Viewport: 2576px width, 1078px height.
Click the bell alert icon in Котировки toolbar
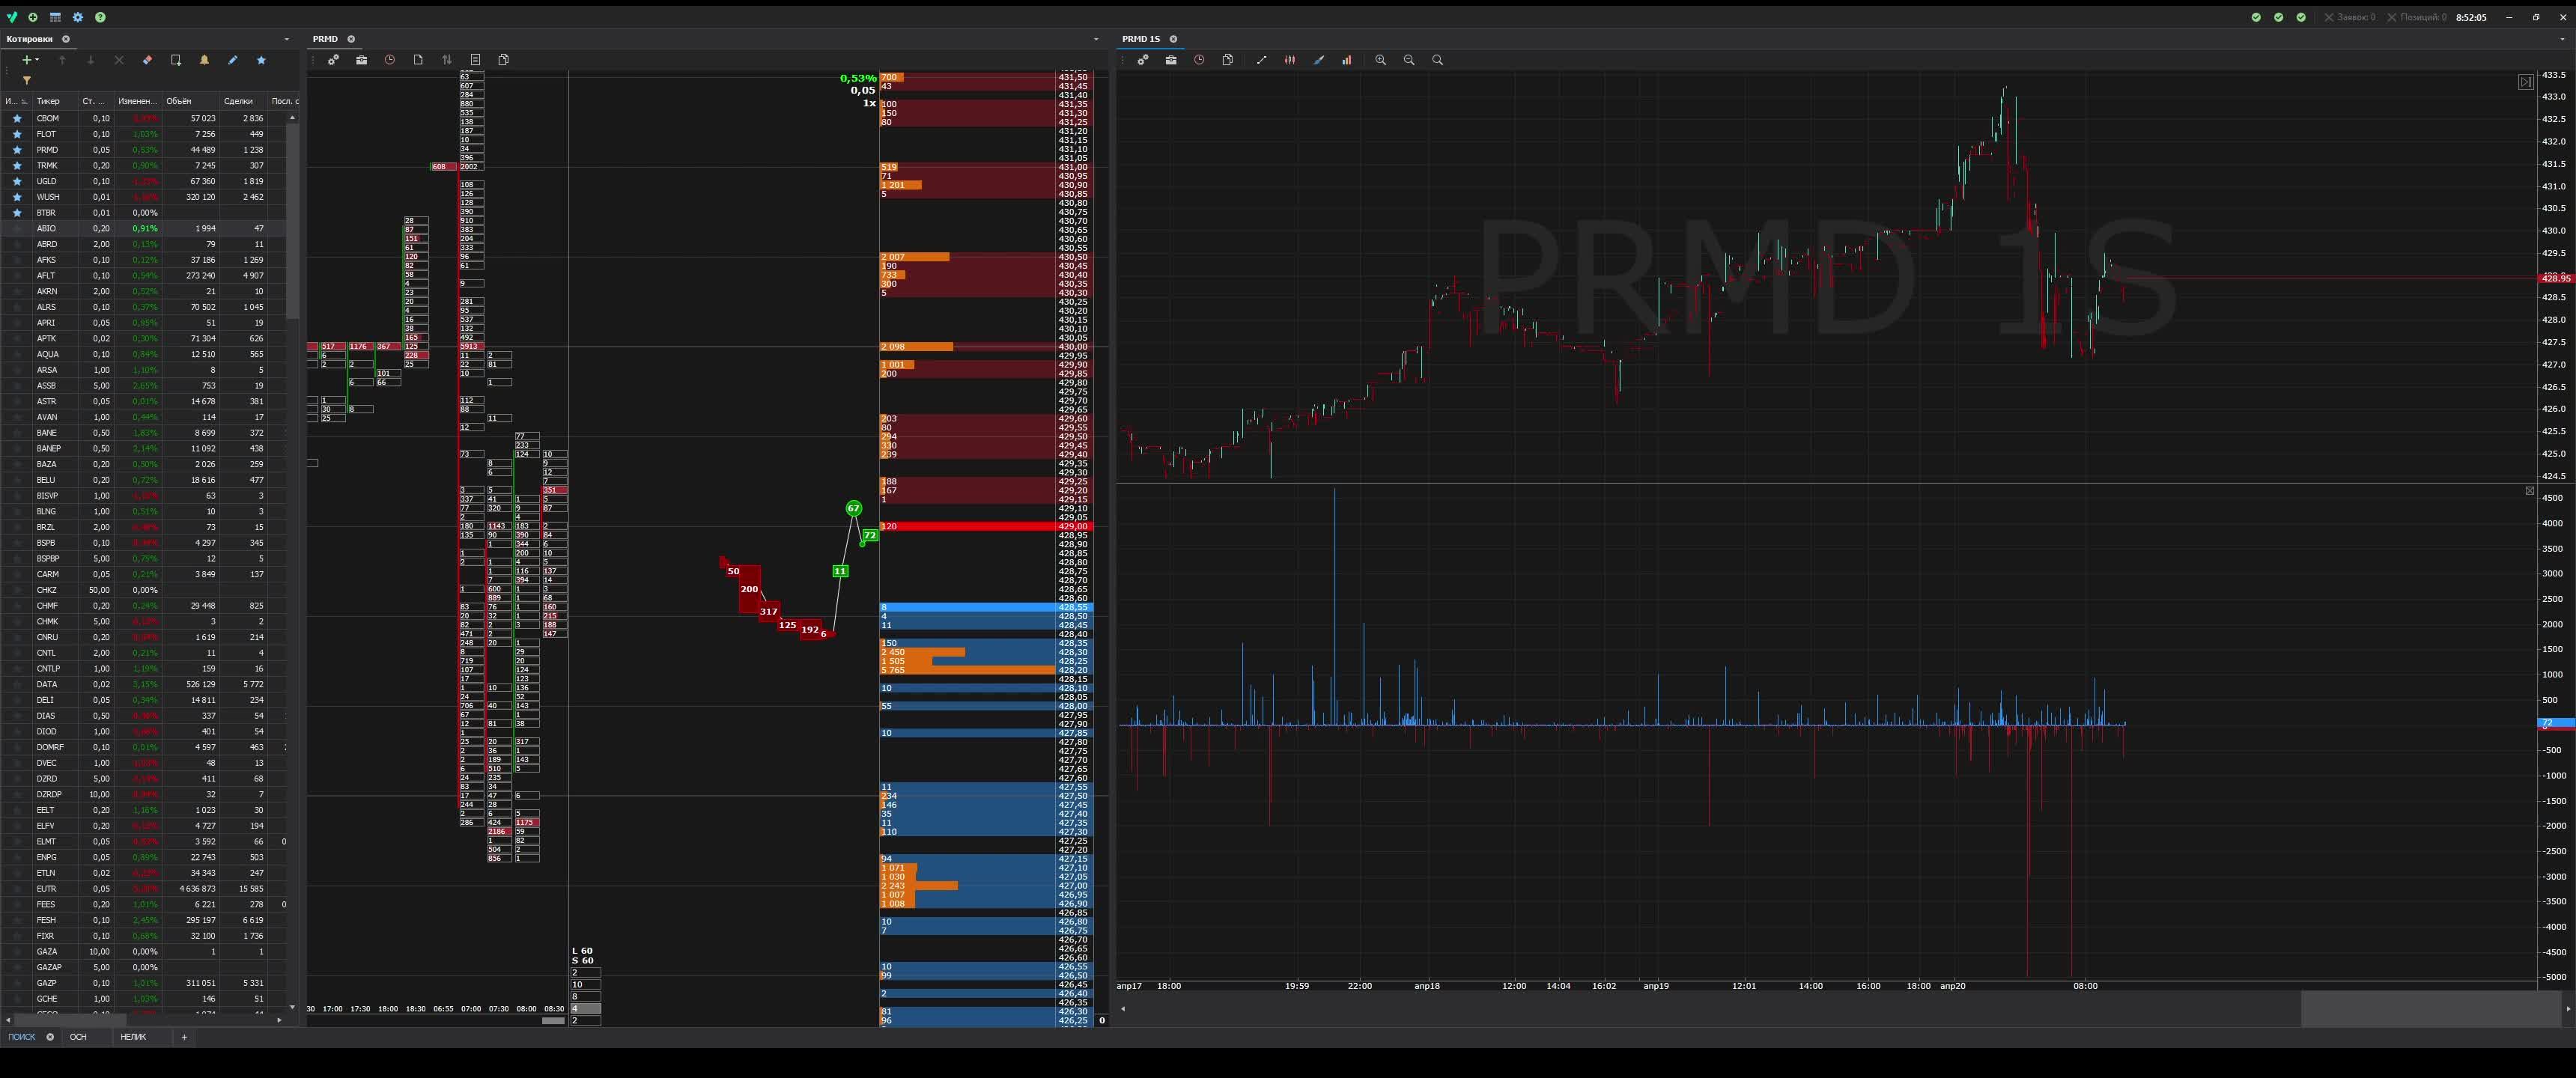click(204, 60)
